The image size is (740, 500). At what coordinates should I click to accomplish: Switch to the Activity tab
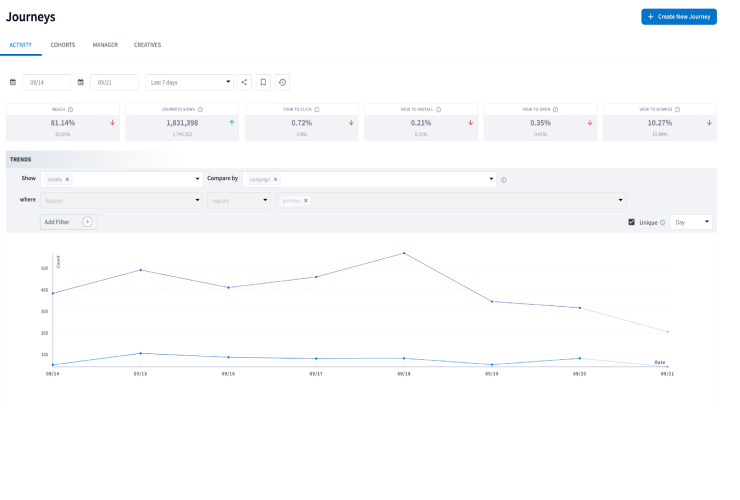click(x=21, y=45)
